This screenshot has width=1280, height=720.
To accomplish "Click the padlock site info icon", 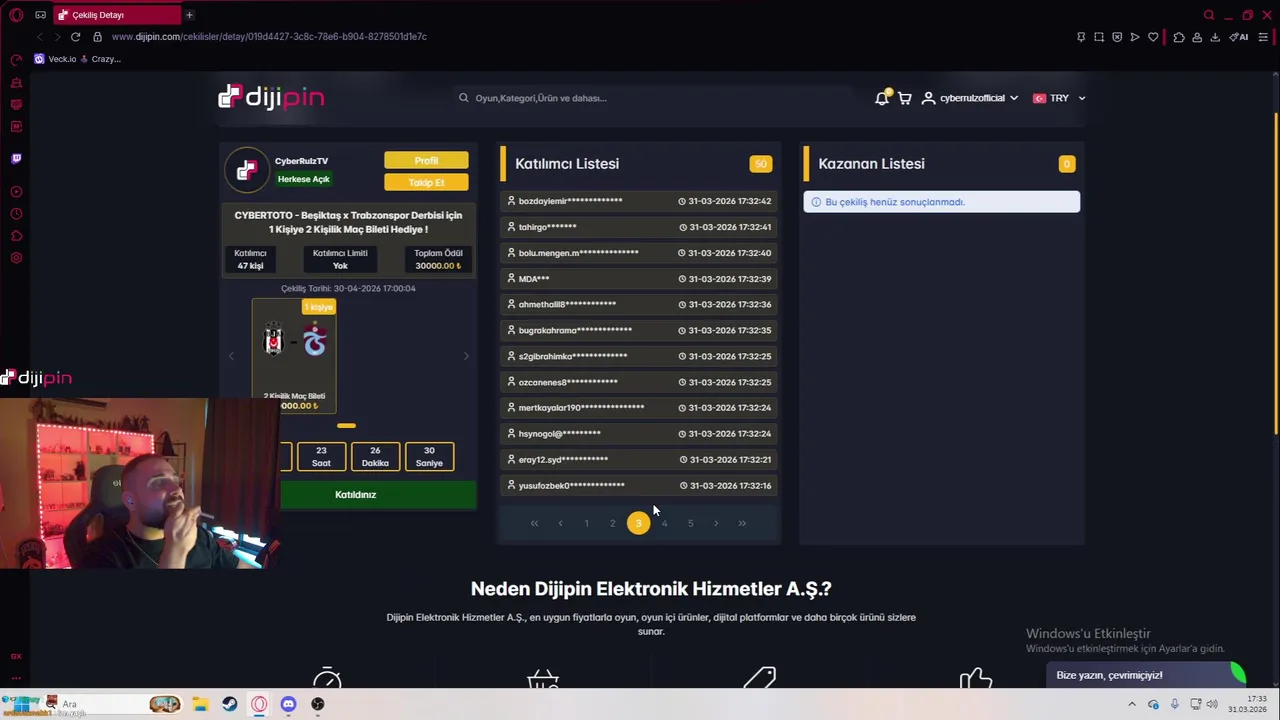I will click(97, 37).
